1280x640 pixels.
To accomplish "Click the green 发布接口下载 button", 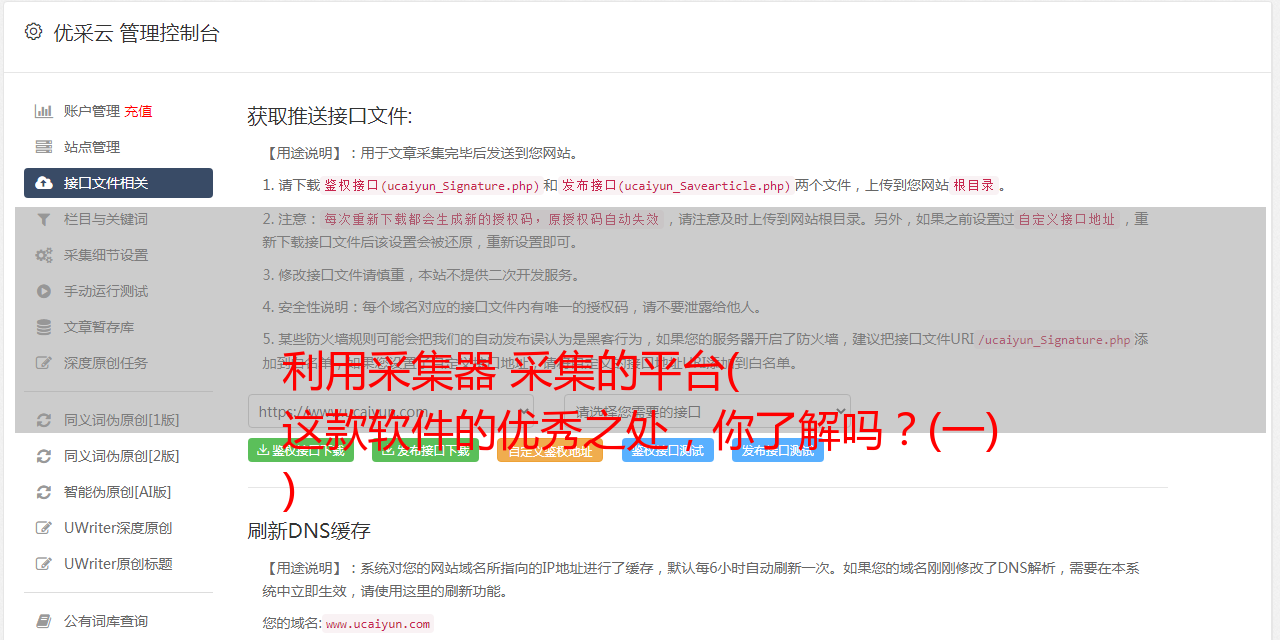I will [x=425, y=450].
